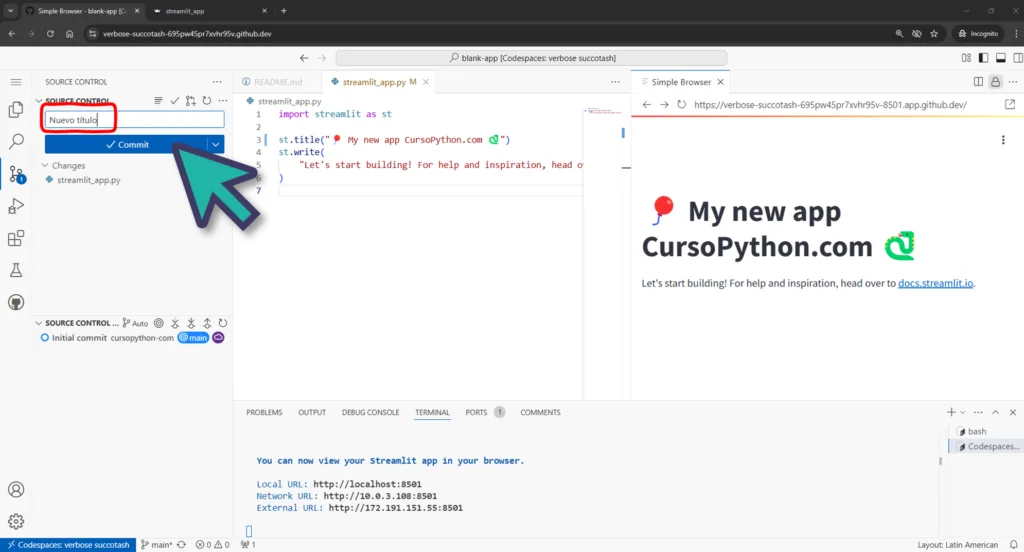1024x552 pixels.
Task: Open the Testing flask icon view
Action: pyautogui.click(x=16, y=270)
